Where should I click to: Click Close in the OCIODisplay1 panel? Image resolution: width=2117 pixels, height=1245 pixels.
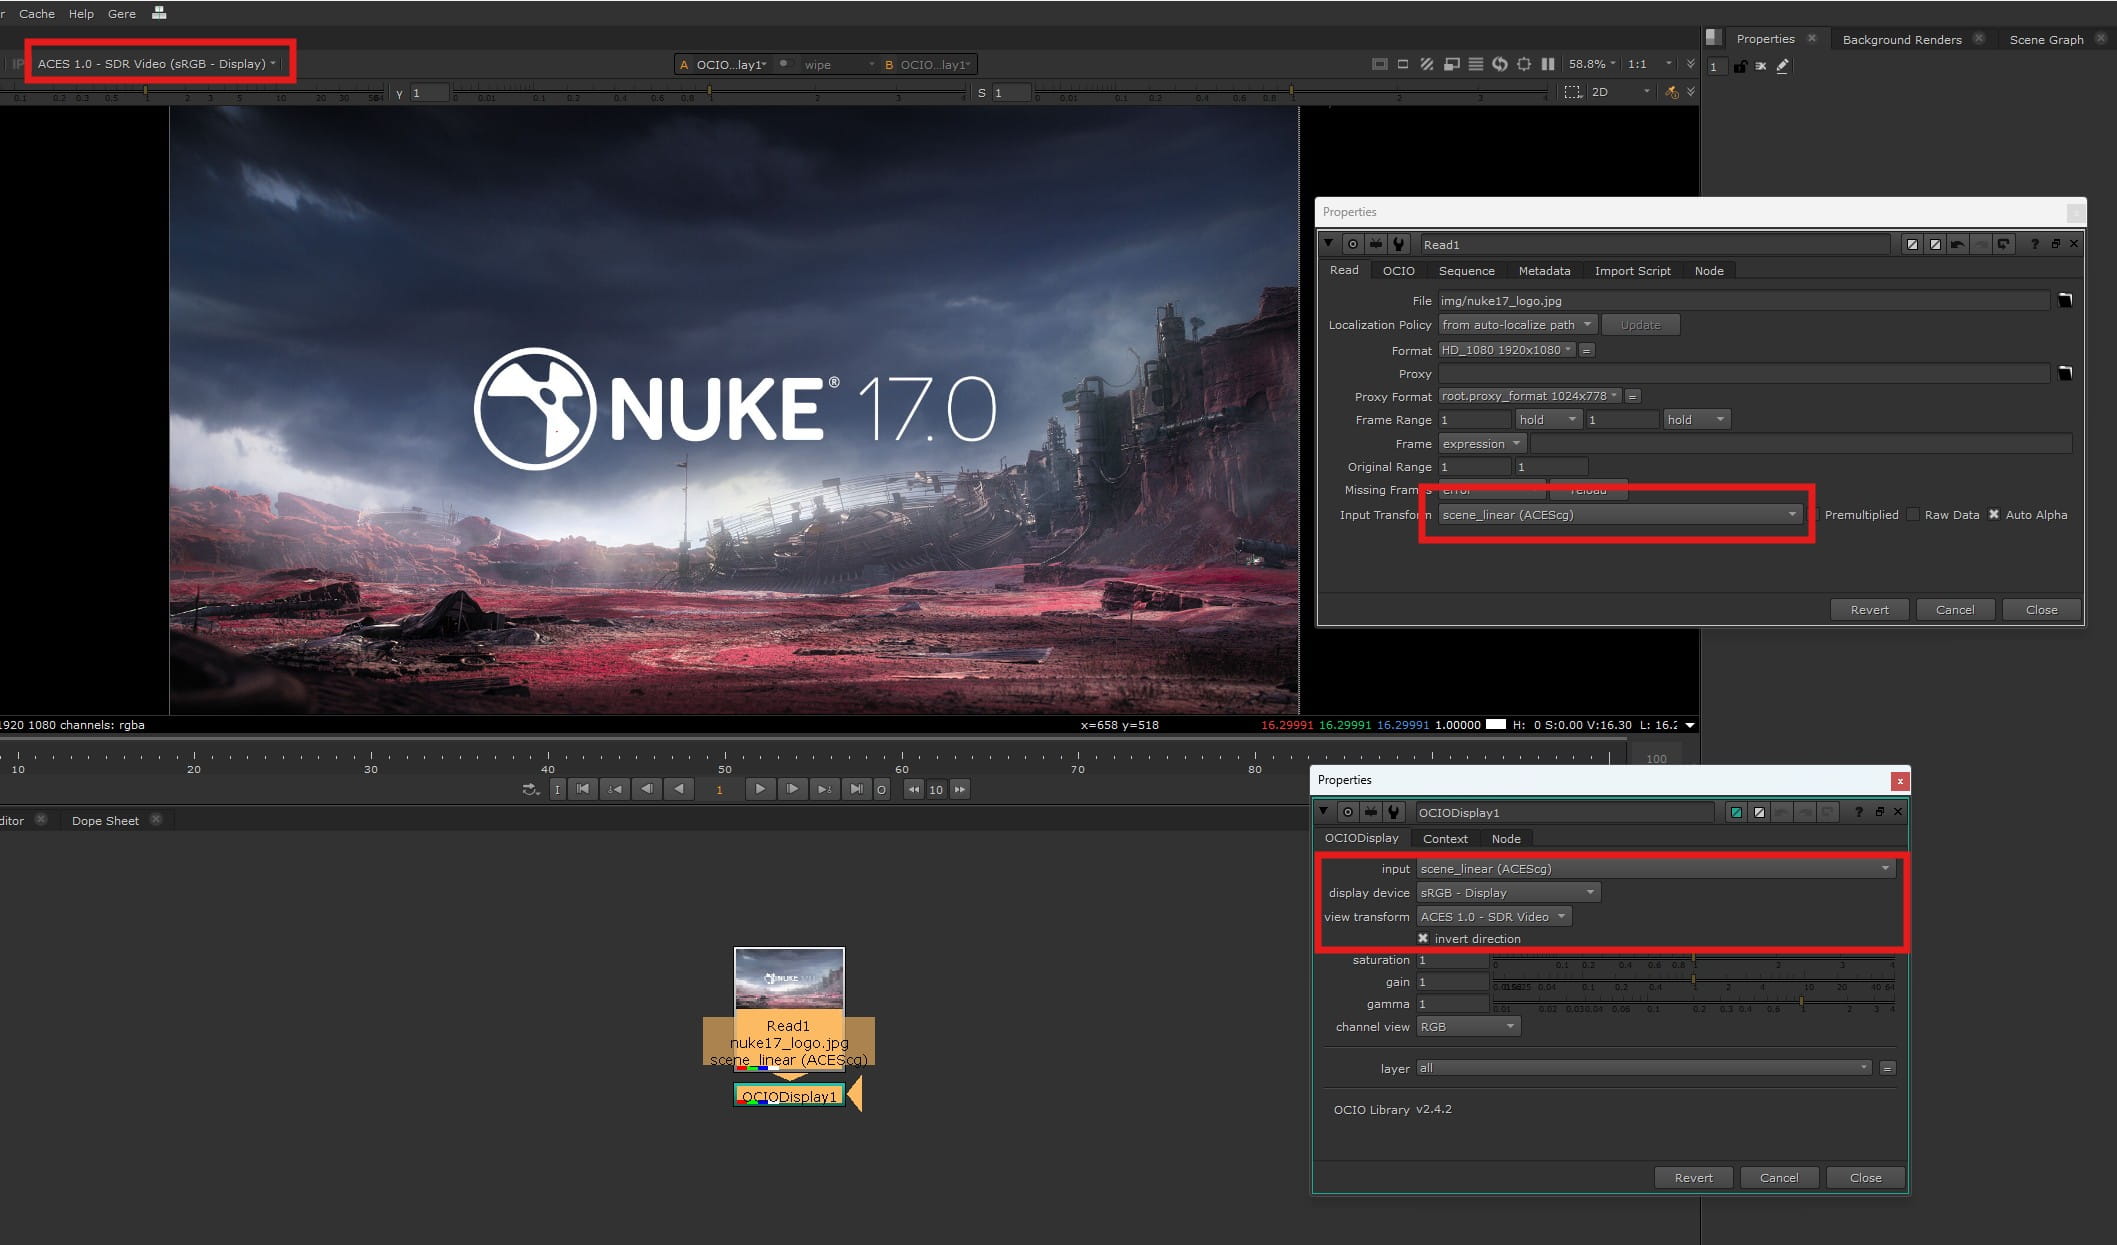pos(1865,1178)
